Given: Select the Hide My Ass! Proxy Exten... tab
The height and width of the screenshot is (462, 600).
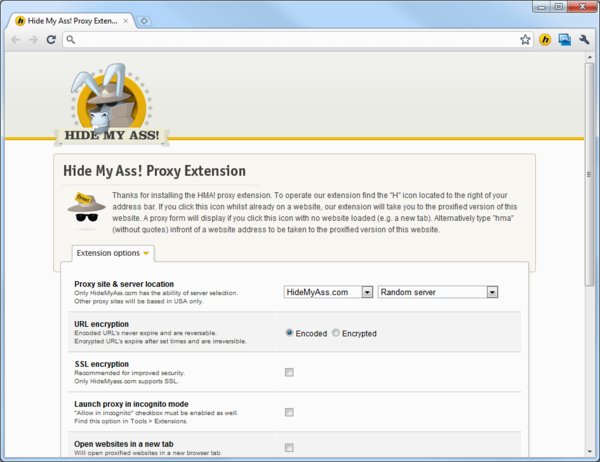Looking at the screenshot, I should tap(71, 21).
